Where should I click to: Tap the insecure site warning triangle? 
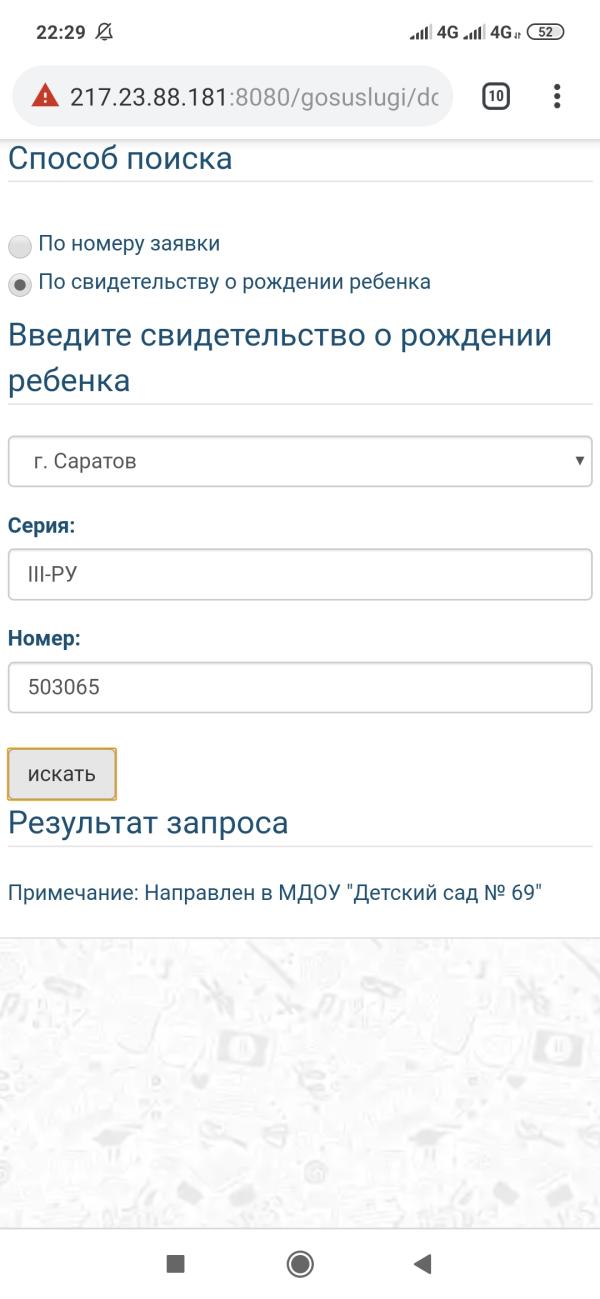pyautogui.click(x=45, y=96)
